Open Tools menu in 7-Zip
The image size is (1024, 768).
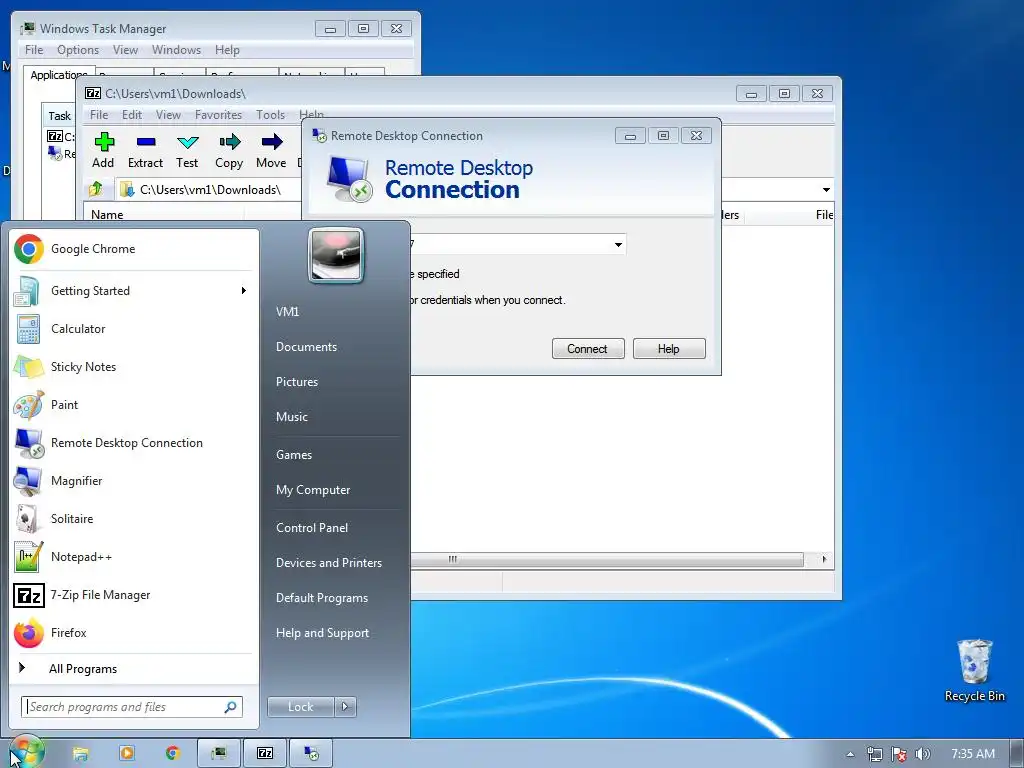(270, 115)
